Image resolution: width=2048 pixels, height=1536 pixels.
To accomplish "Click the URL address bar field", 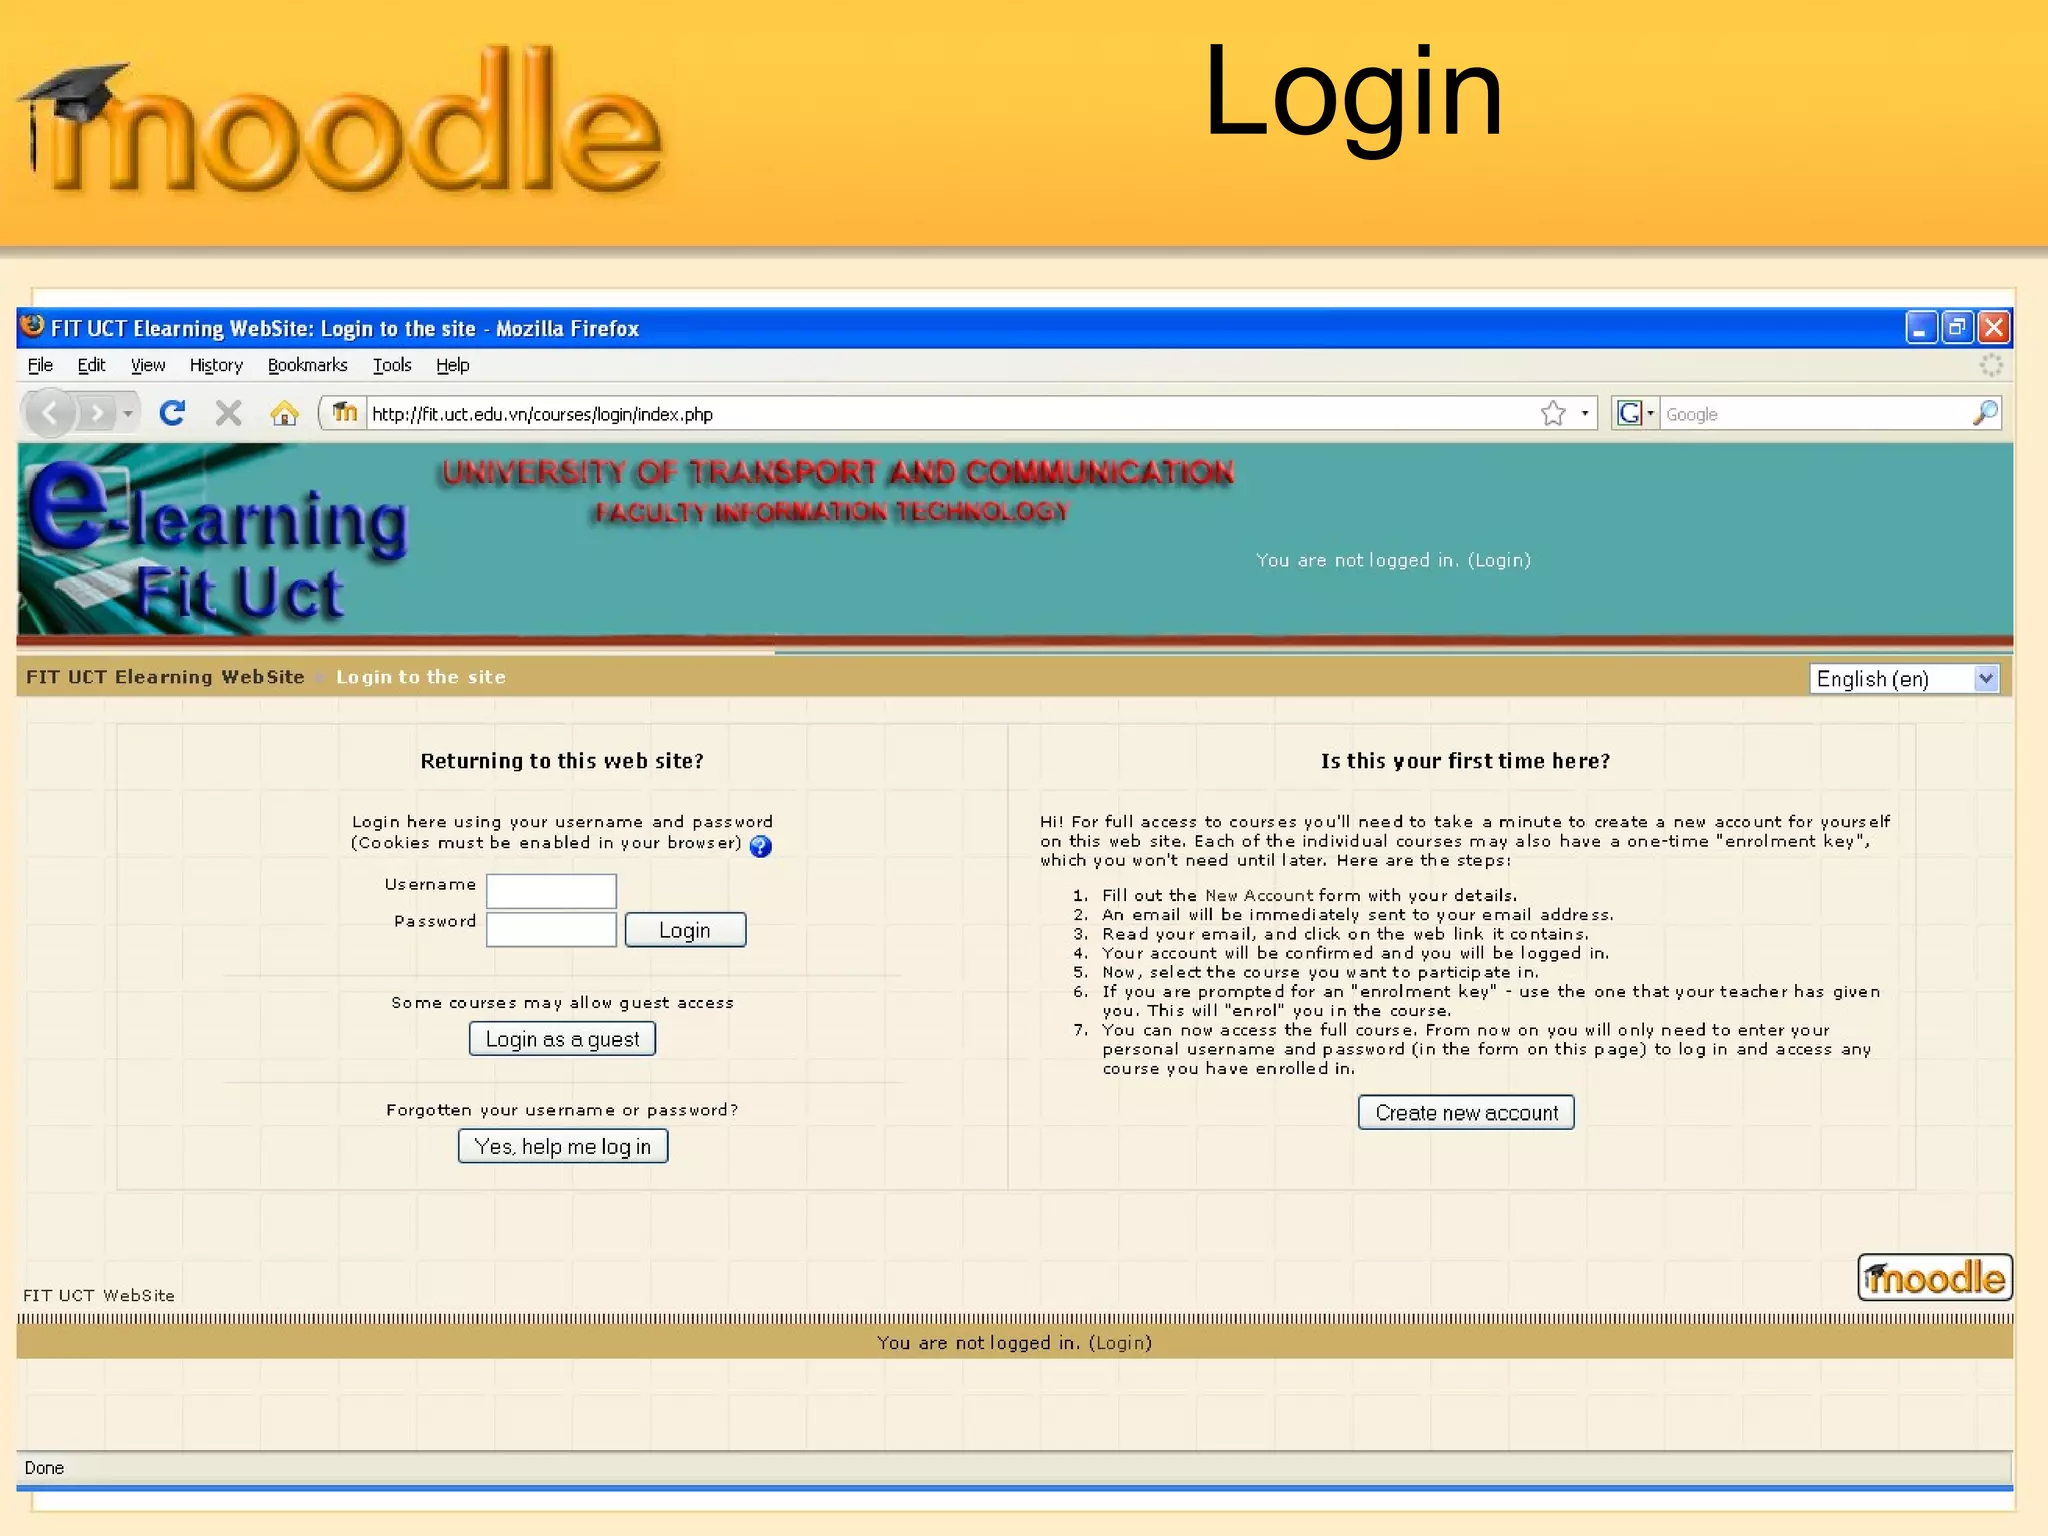I will [950, 413].
